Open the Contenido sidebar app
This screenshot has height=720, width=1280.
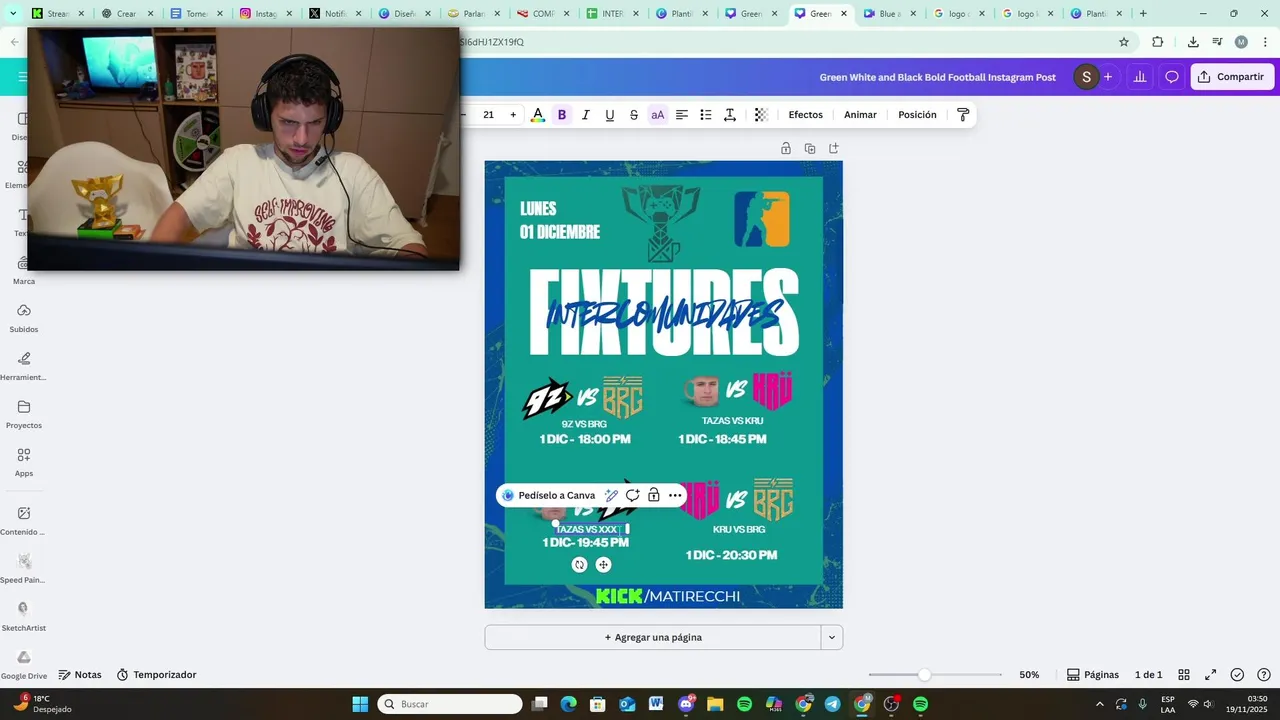pos(24,520)
